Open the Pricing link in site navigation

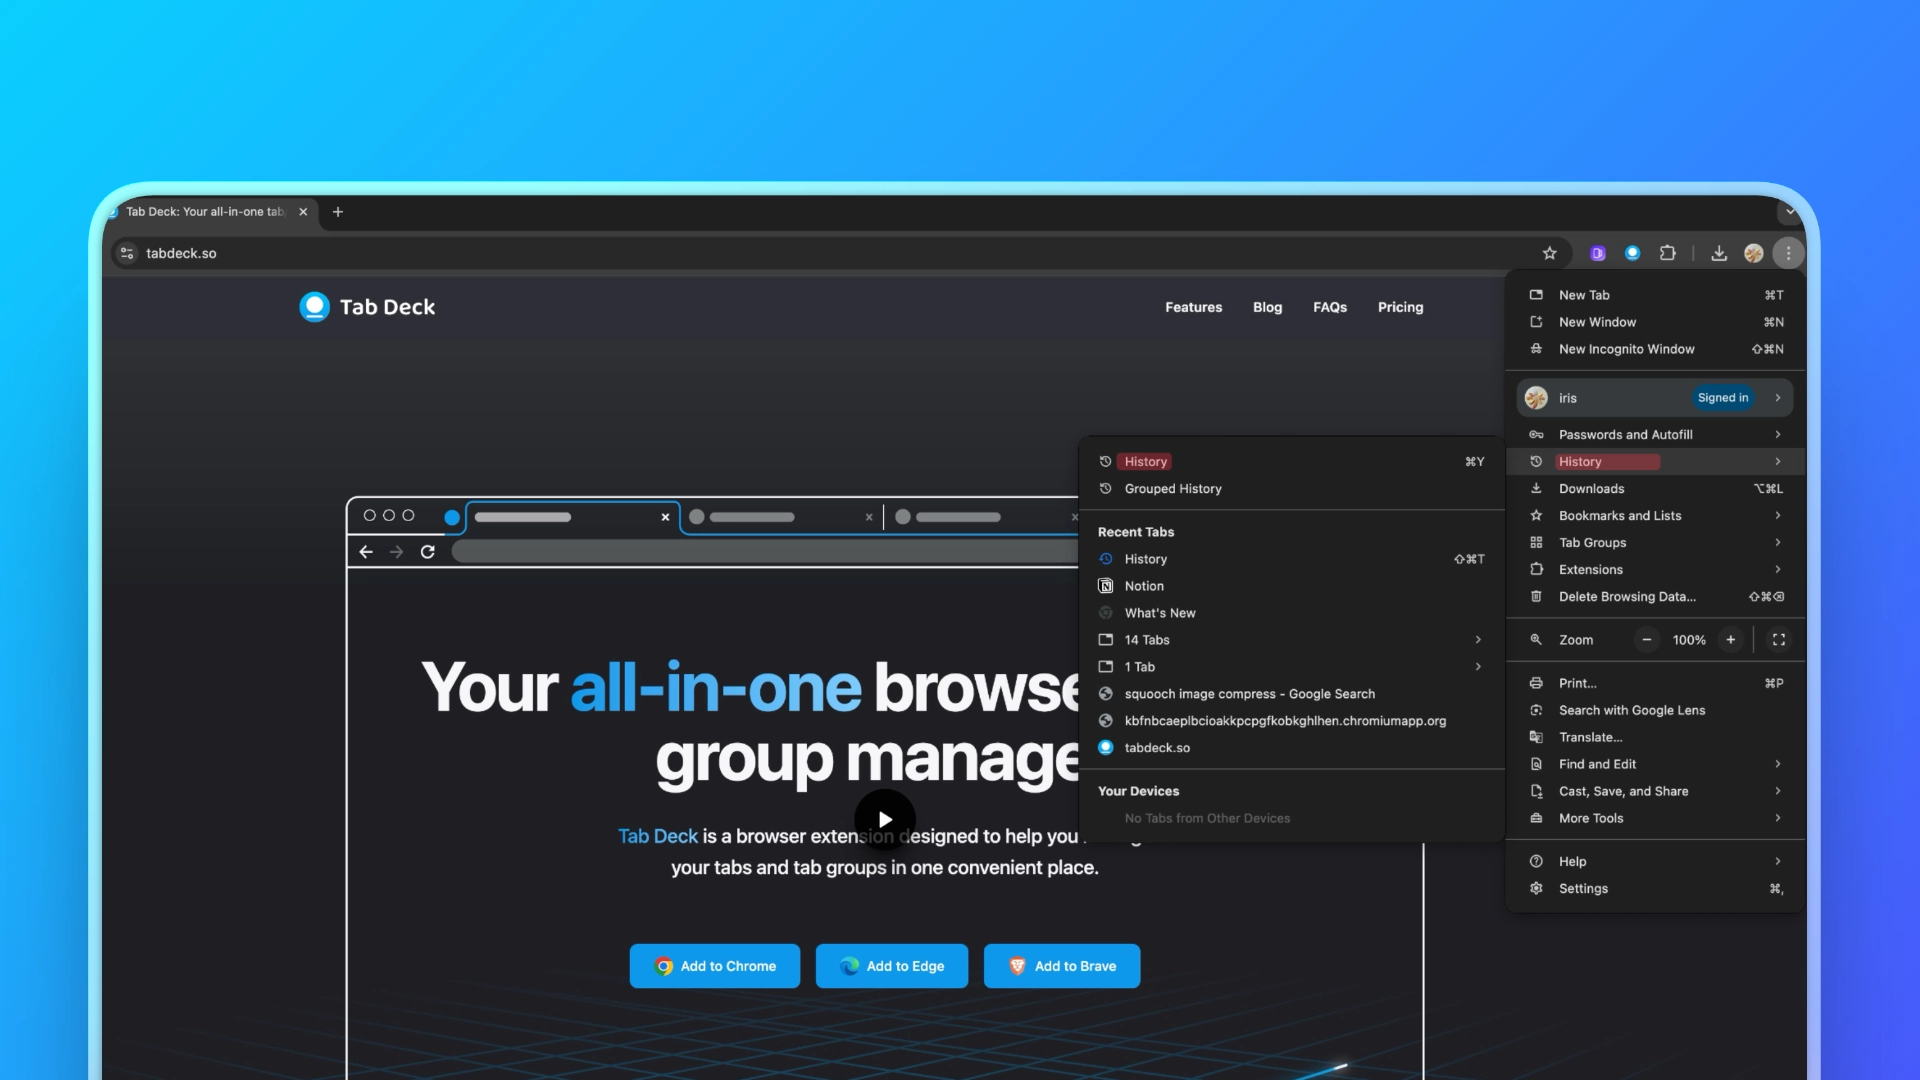[1400, 307]
